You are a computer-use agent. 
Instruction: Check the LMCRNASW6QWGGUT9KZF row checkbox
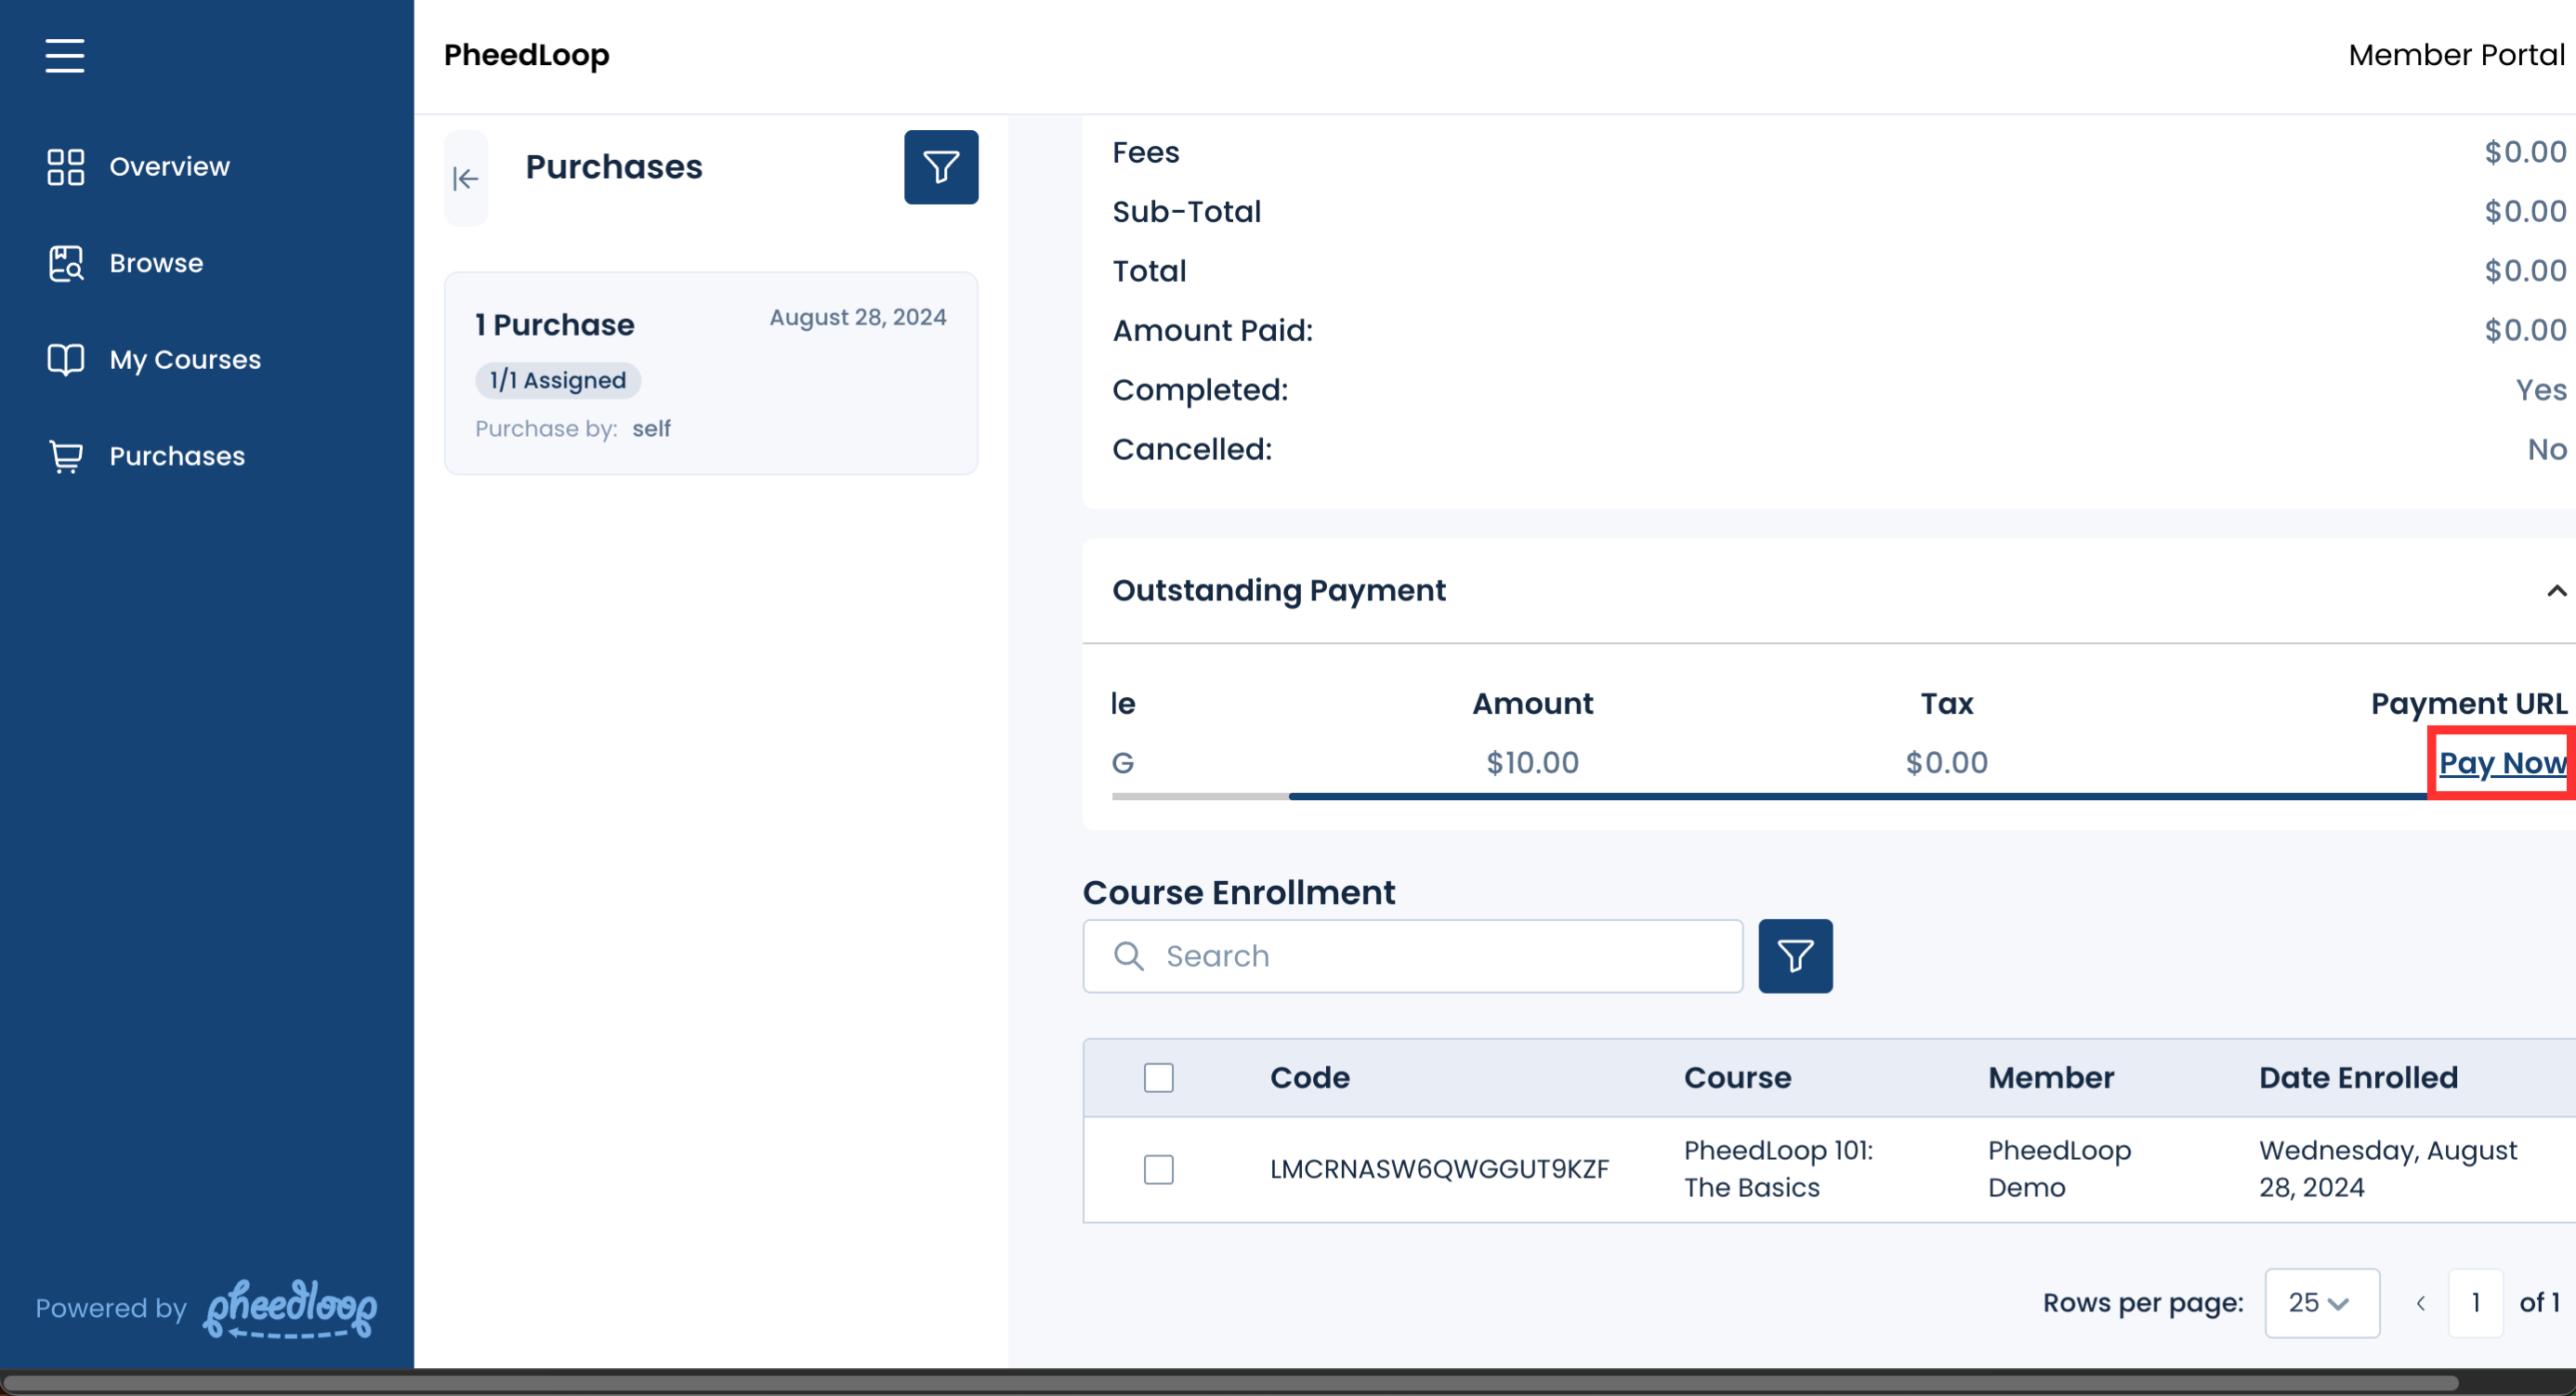point(1158,1169)
